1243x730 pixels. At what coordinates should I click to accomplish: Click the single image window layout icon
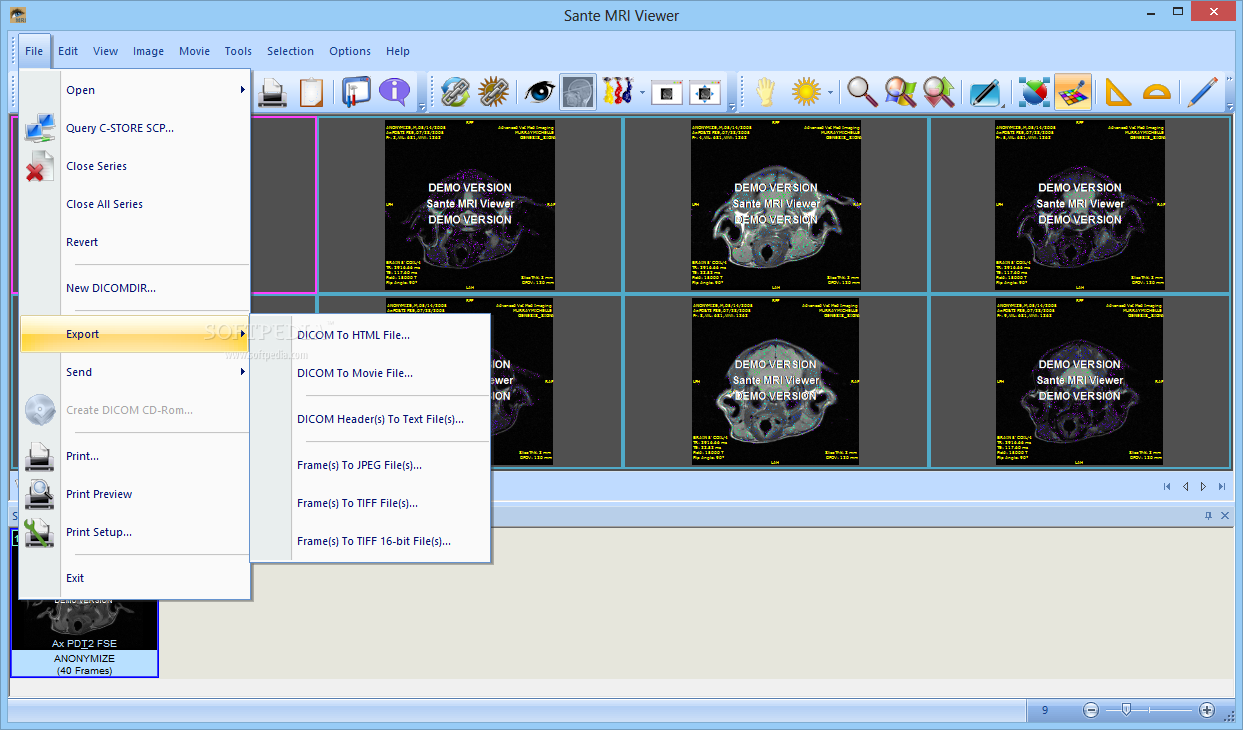[x=667, y=92]
